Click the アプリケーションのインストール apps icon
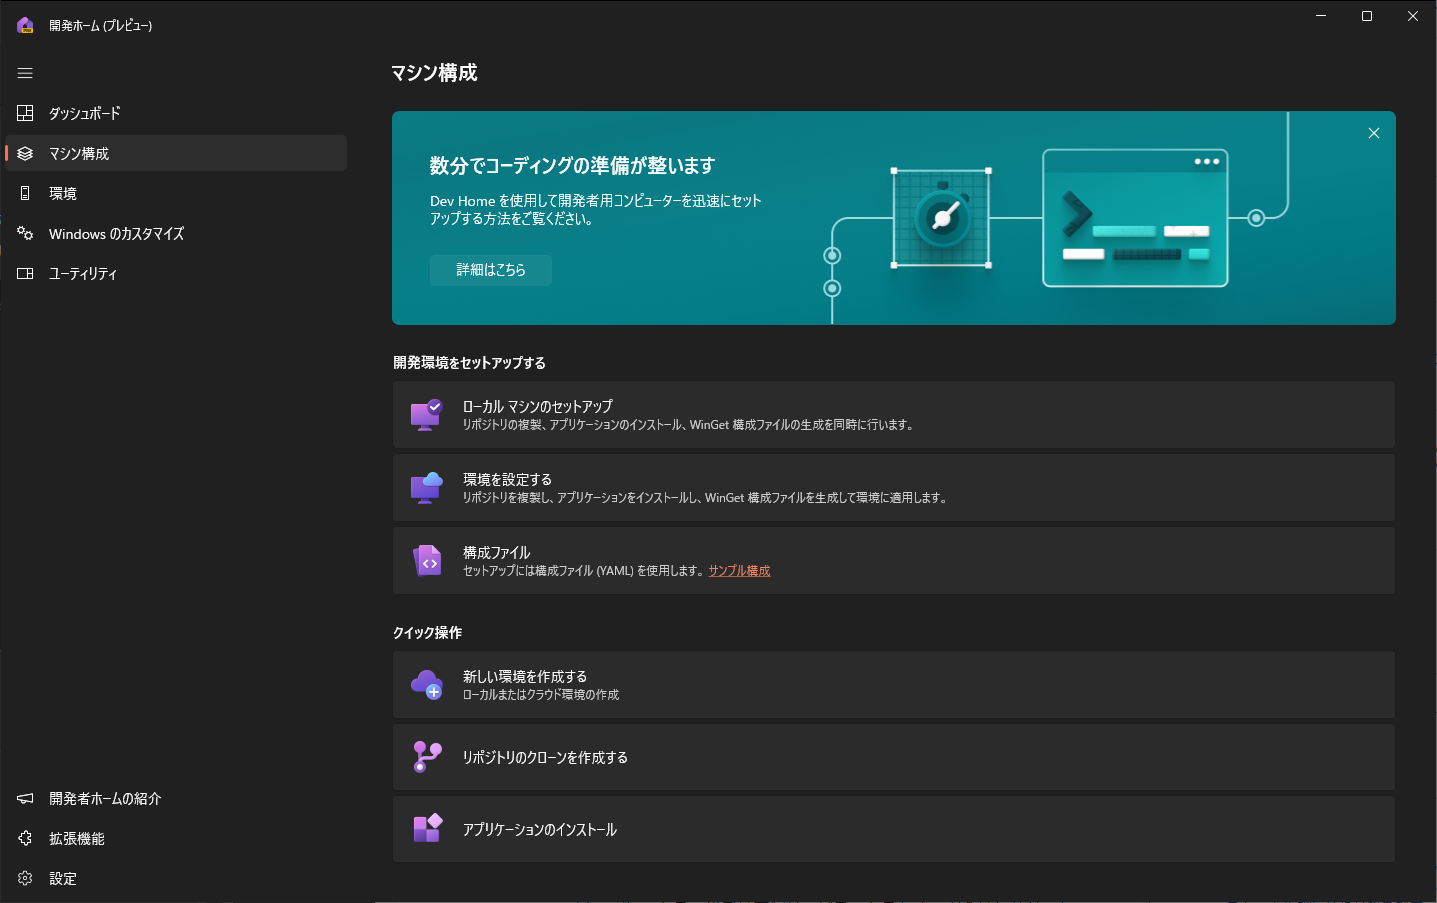The image size is (1437, 903). 427,829
